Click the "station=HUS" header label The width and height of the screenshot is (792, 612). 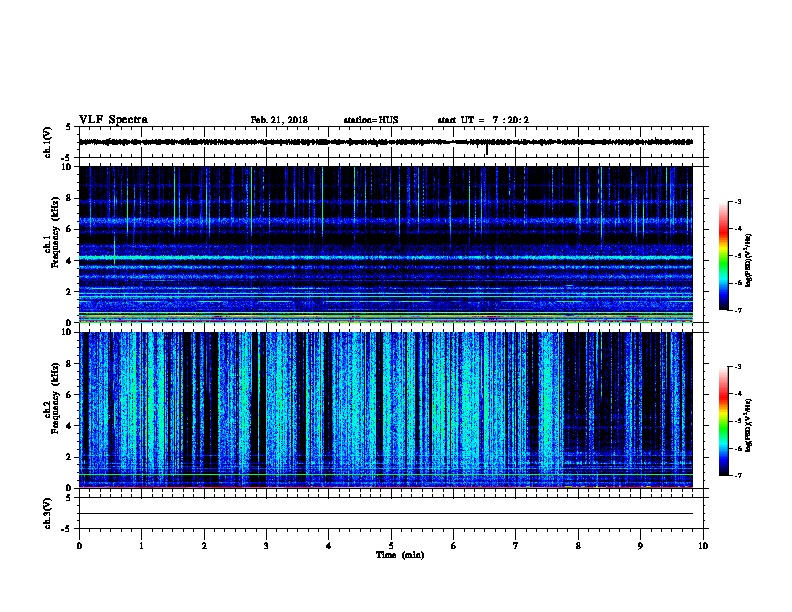pyautogui.click(x=371, y=120)
